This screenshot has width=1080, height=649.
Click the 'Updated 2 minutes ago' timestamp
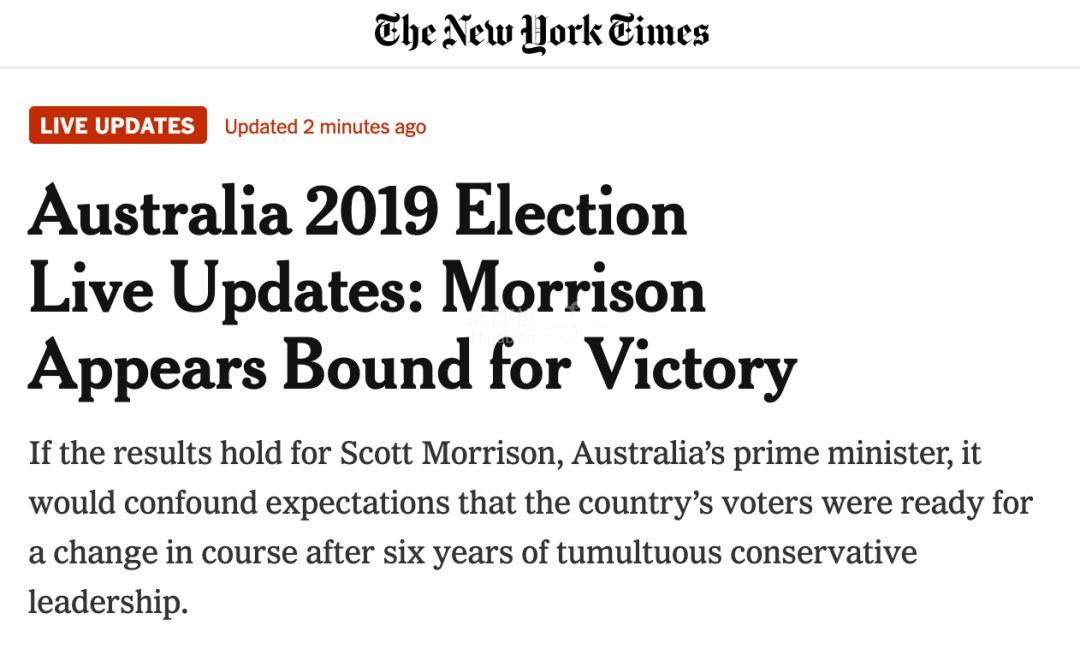tap(325, 127)
